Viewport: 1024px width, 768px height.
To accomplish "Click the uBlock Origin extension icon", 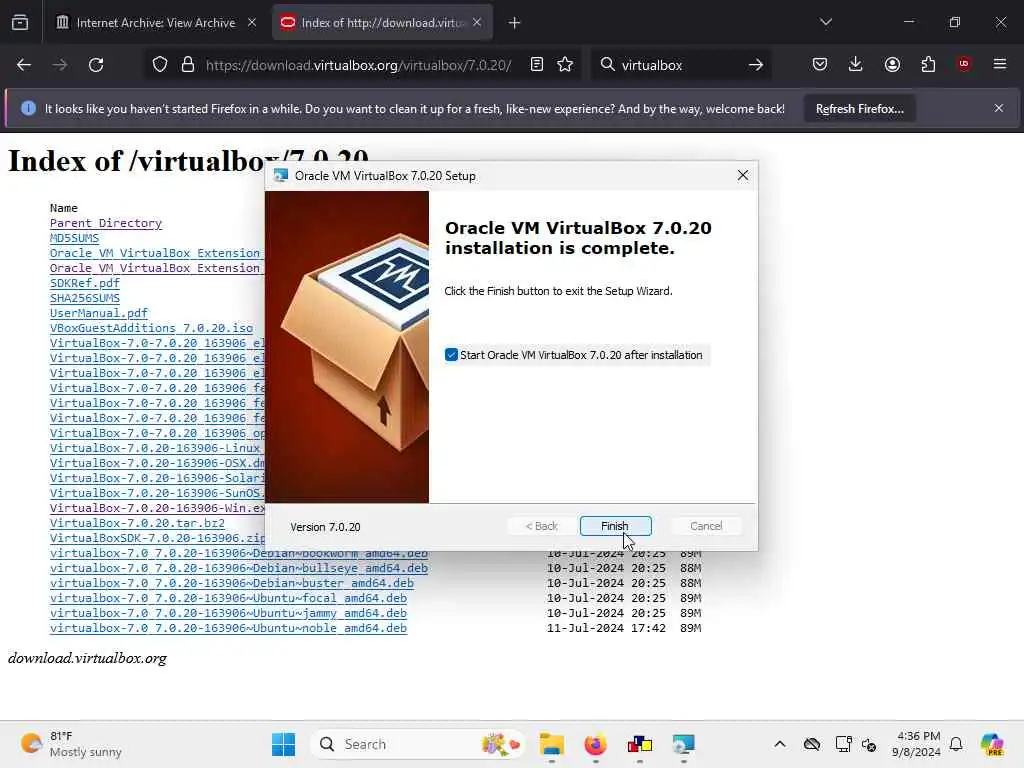I will [964, 64].
